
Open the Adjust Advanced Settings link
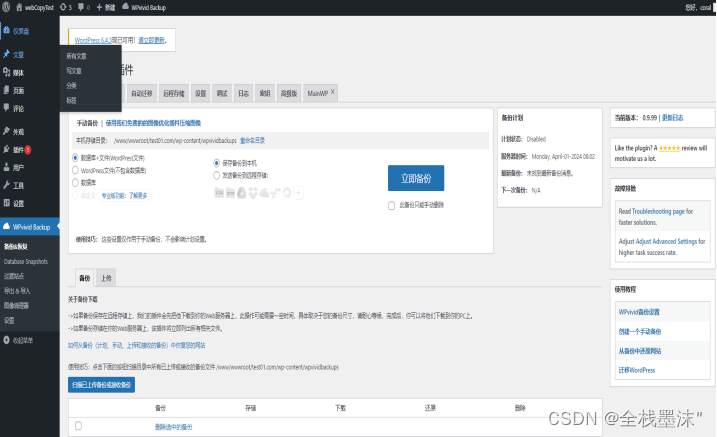(666, 241)
